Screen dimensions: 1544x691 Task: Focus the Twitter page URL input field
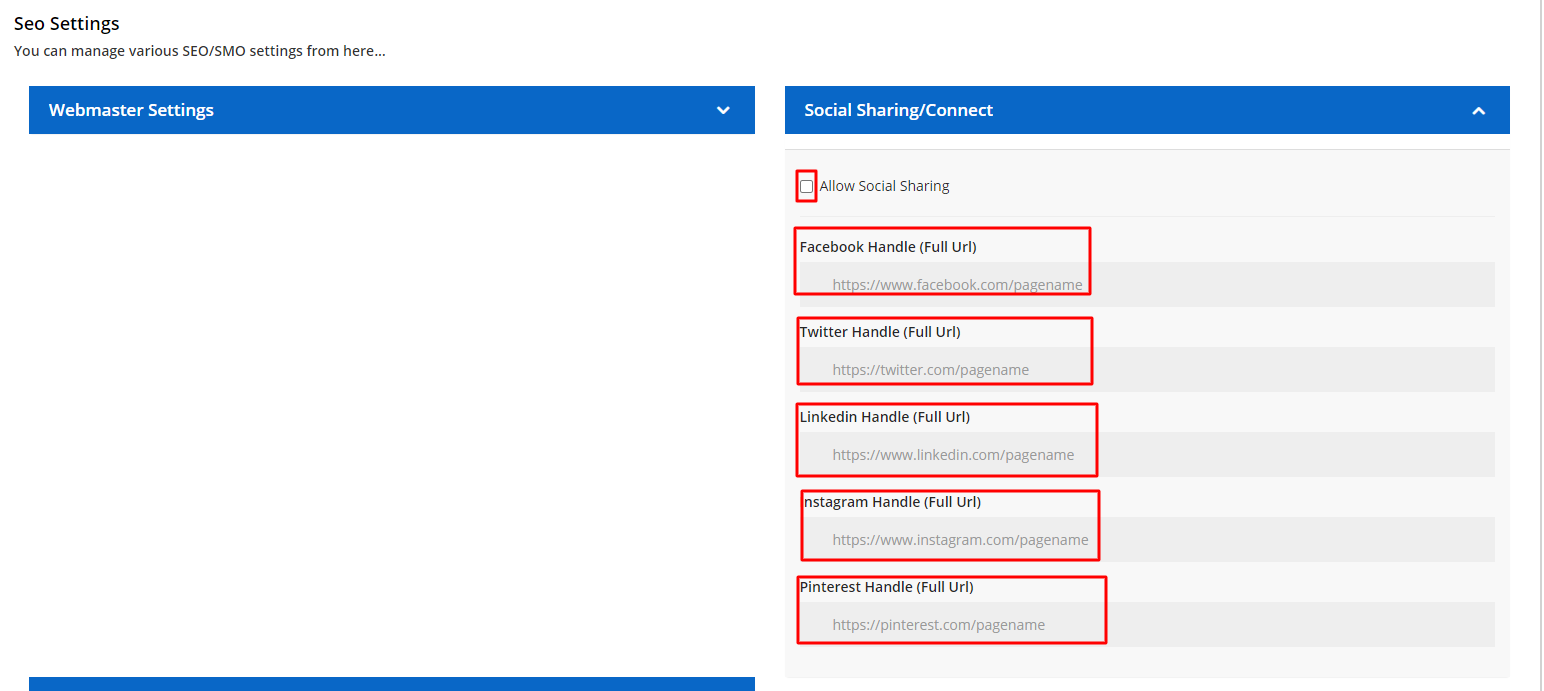(1146, 370)
